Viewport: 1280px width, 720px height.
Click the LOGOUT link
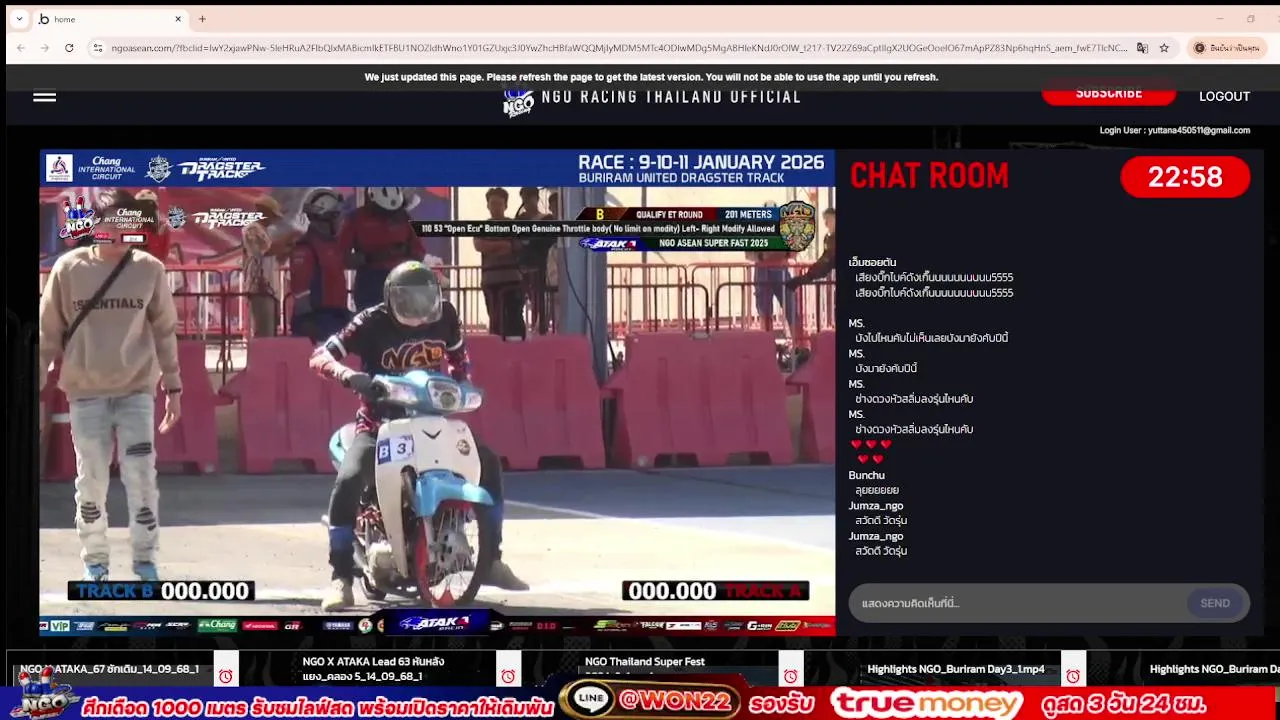pyautogui.click(x=1224, y=96)
